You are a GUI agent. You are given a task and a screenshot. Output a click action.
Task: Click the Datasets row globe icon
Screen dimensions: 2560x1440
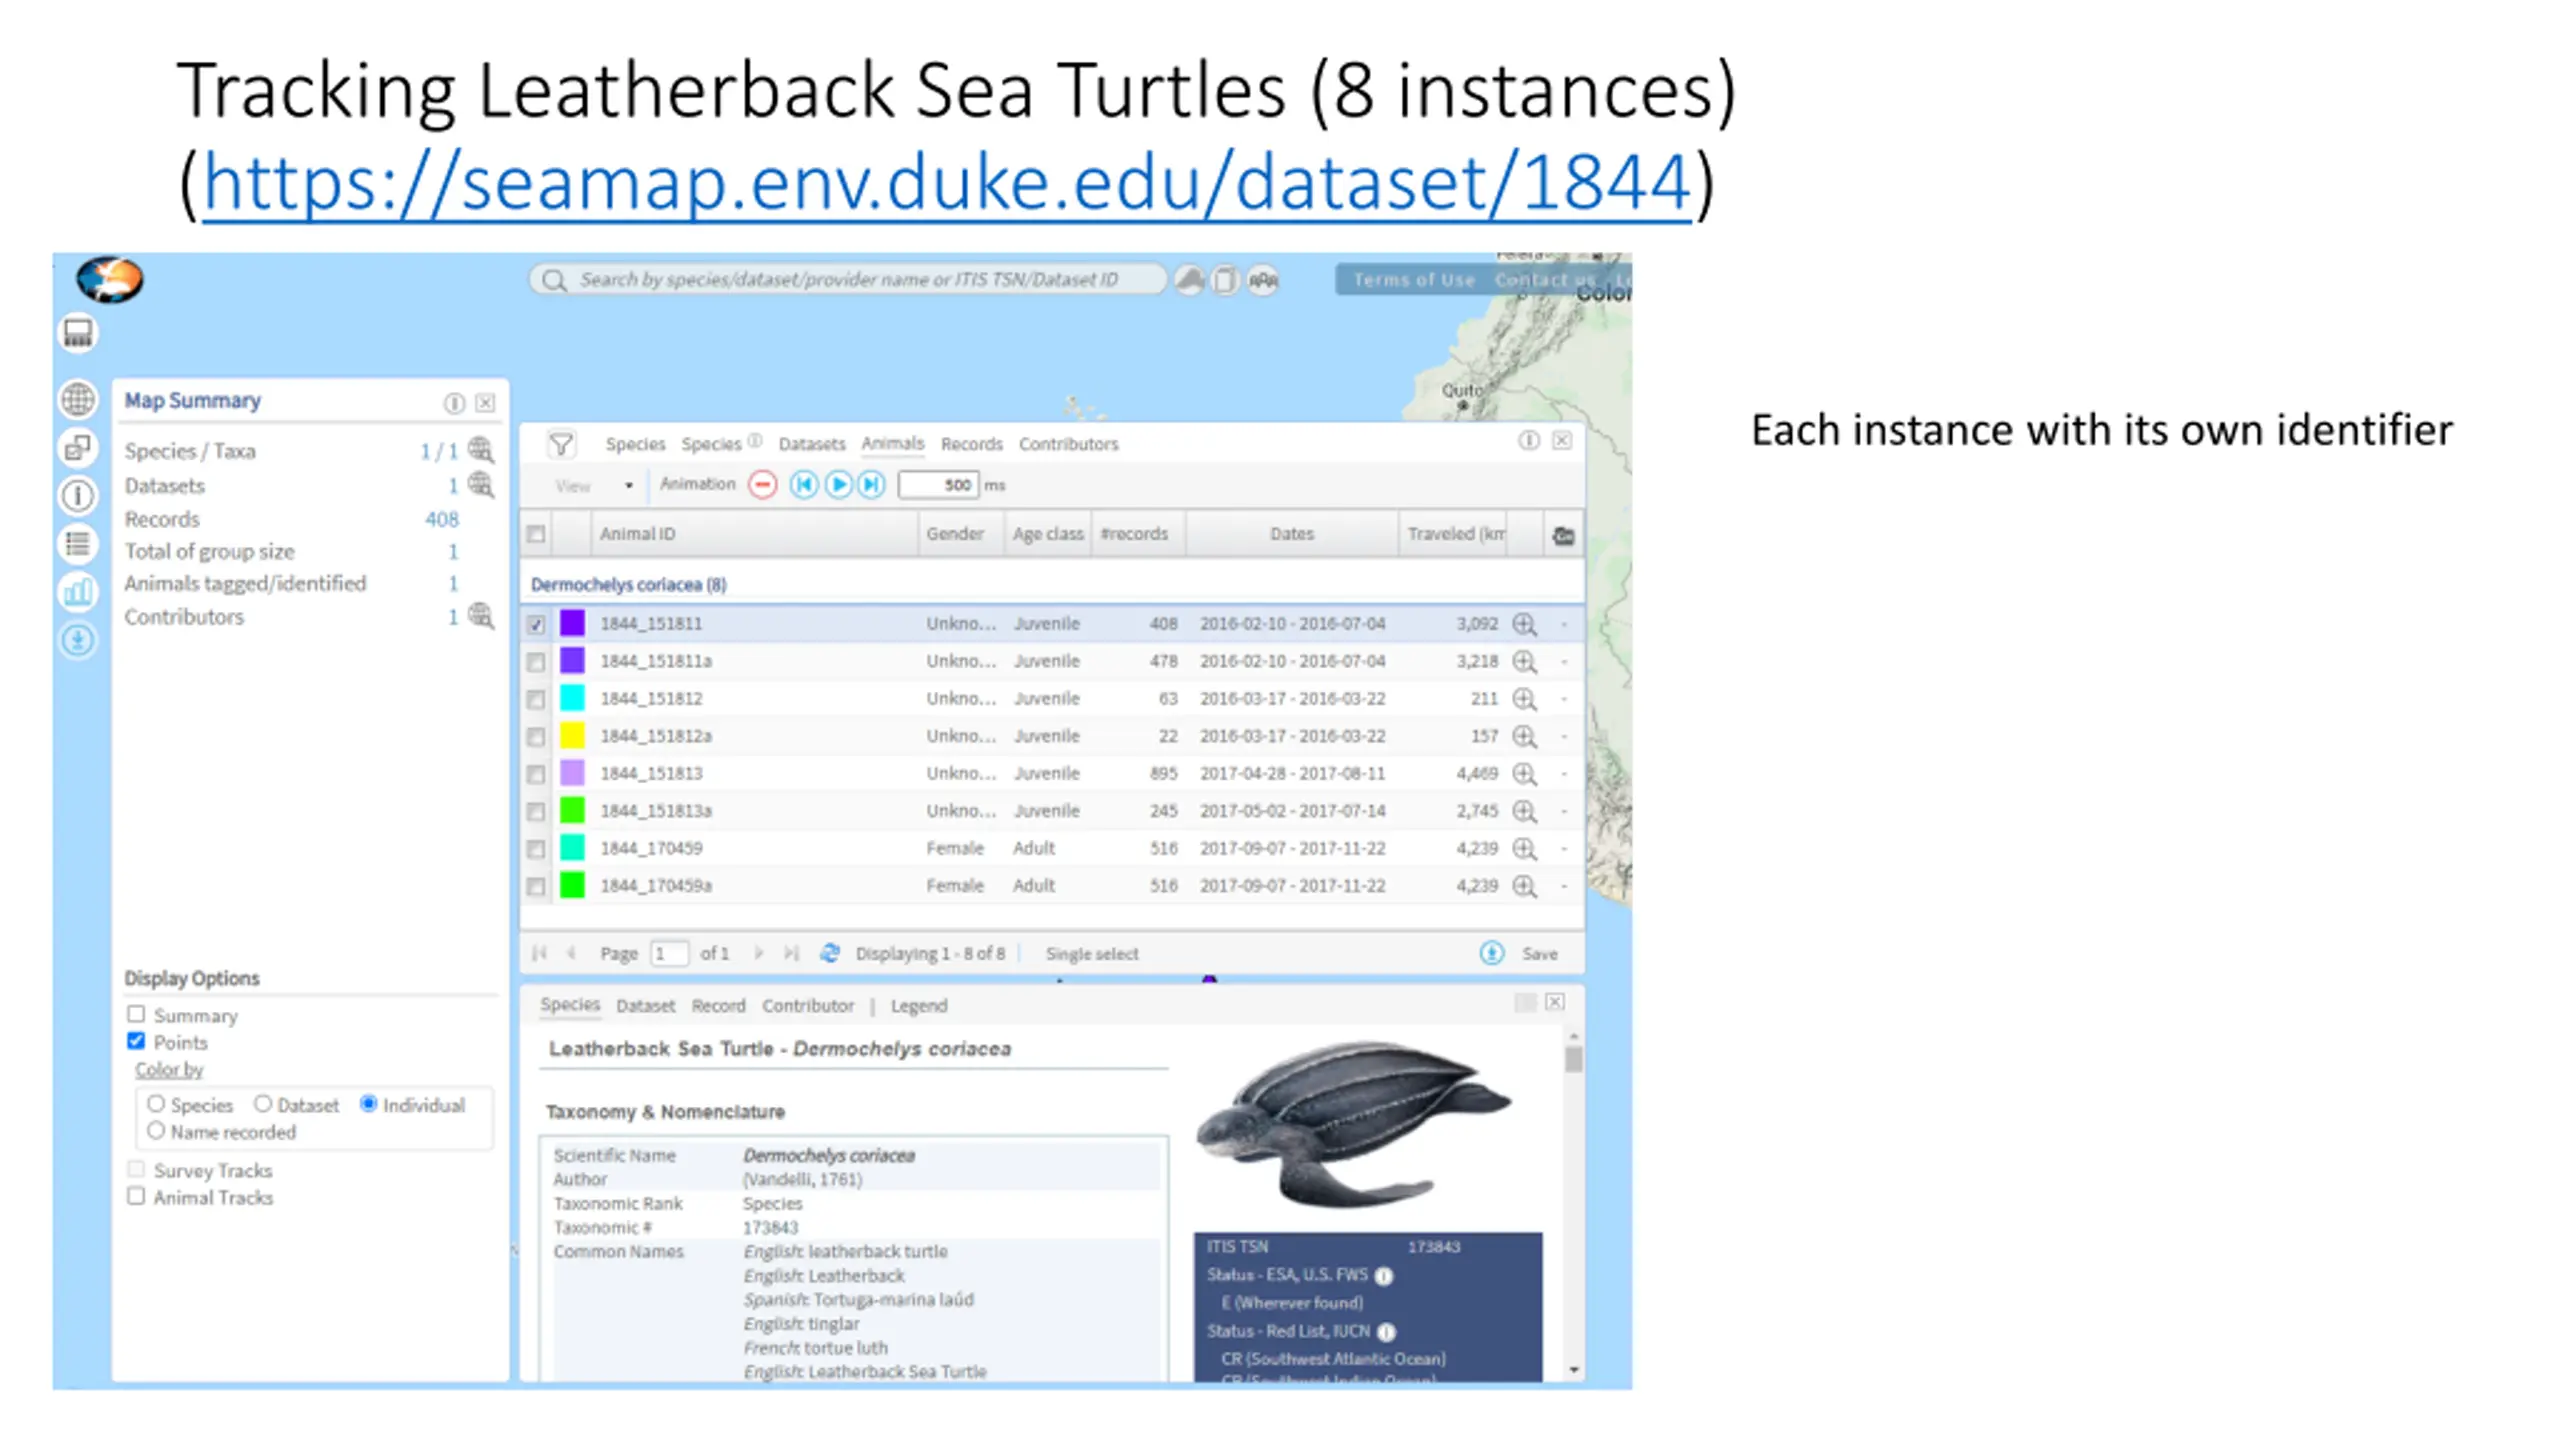click(x=482, y=485)
